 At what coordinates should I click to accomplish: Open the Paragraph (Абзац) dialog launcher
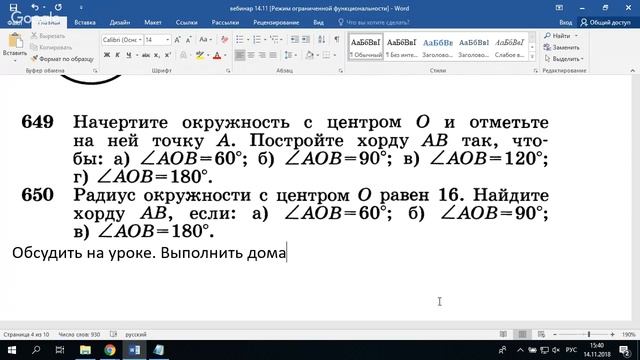pyautogui.click(x=340, y=71)
